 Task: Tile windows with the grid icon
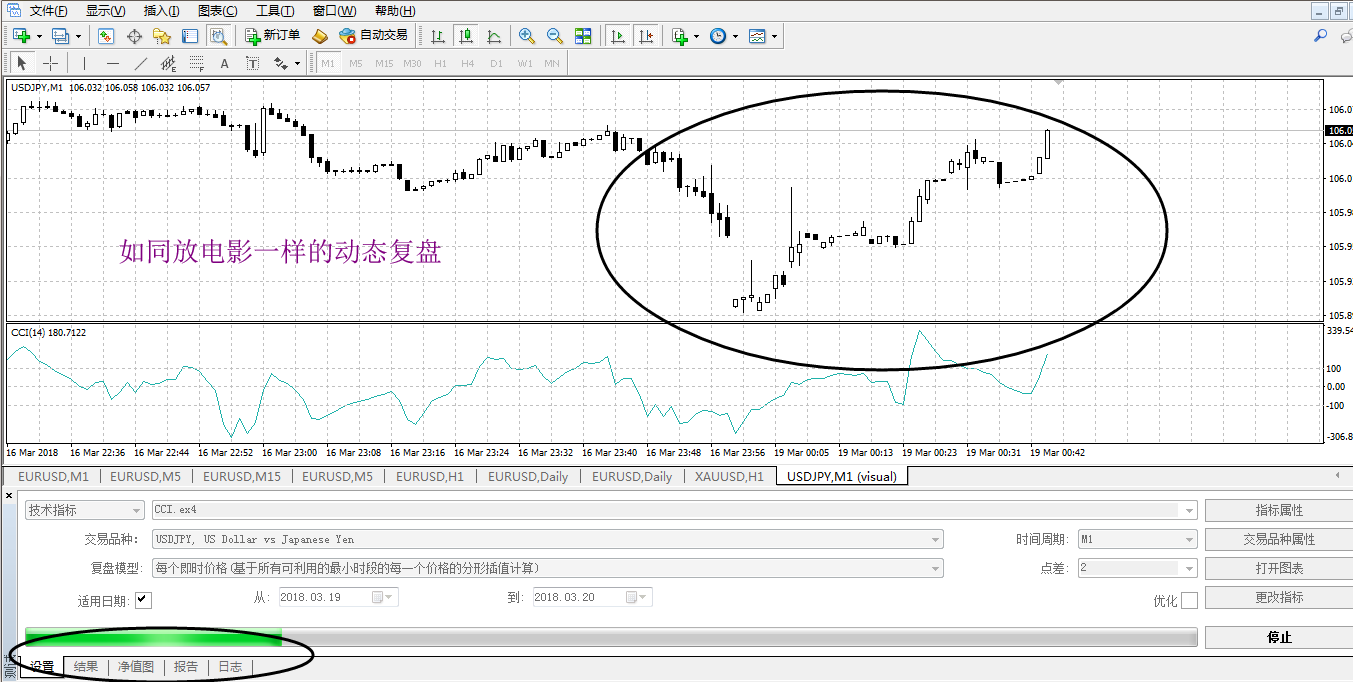click(x=583, y=36)
